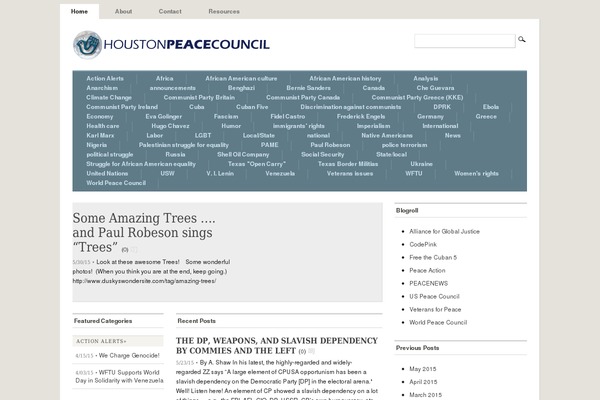
Task: Click the Houston Peace Council dove logo
Action: click(x=87, y=45)
